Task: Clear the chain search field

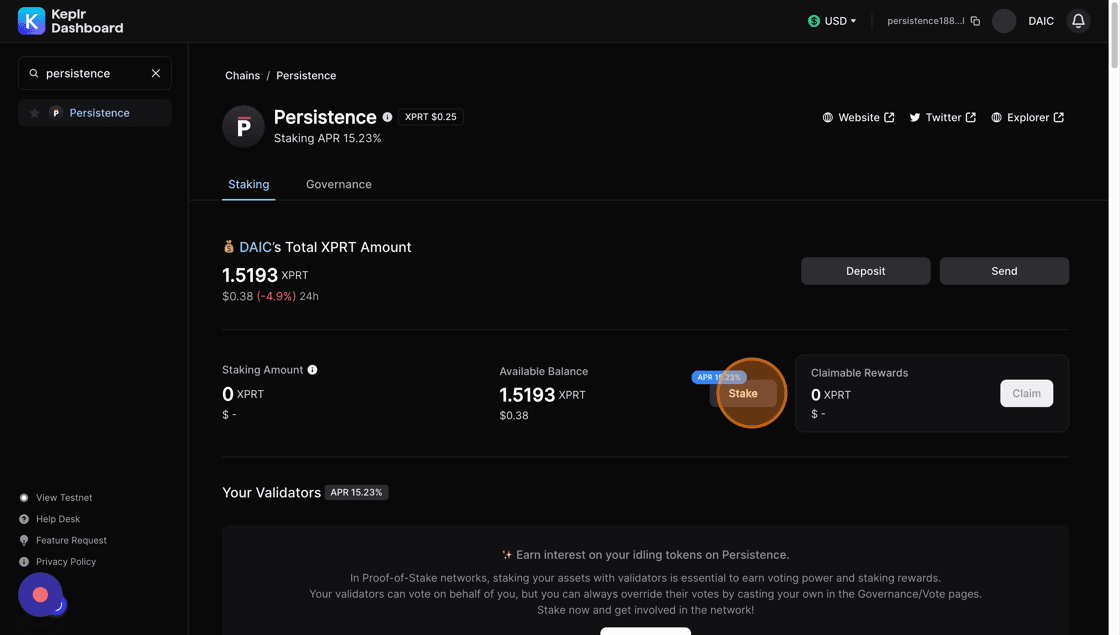Action: (x=156, y=73)
